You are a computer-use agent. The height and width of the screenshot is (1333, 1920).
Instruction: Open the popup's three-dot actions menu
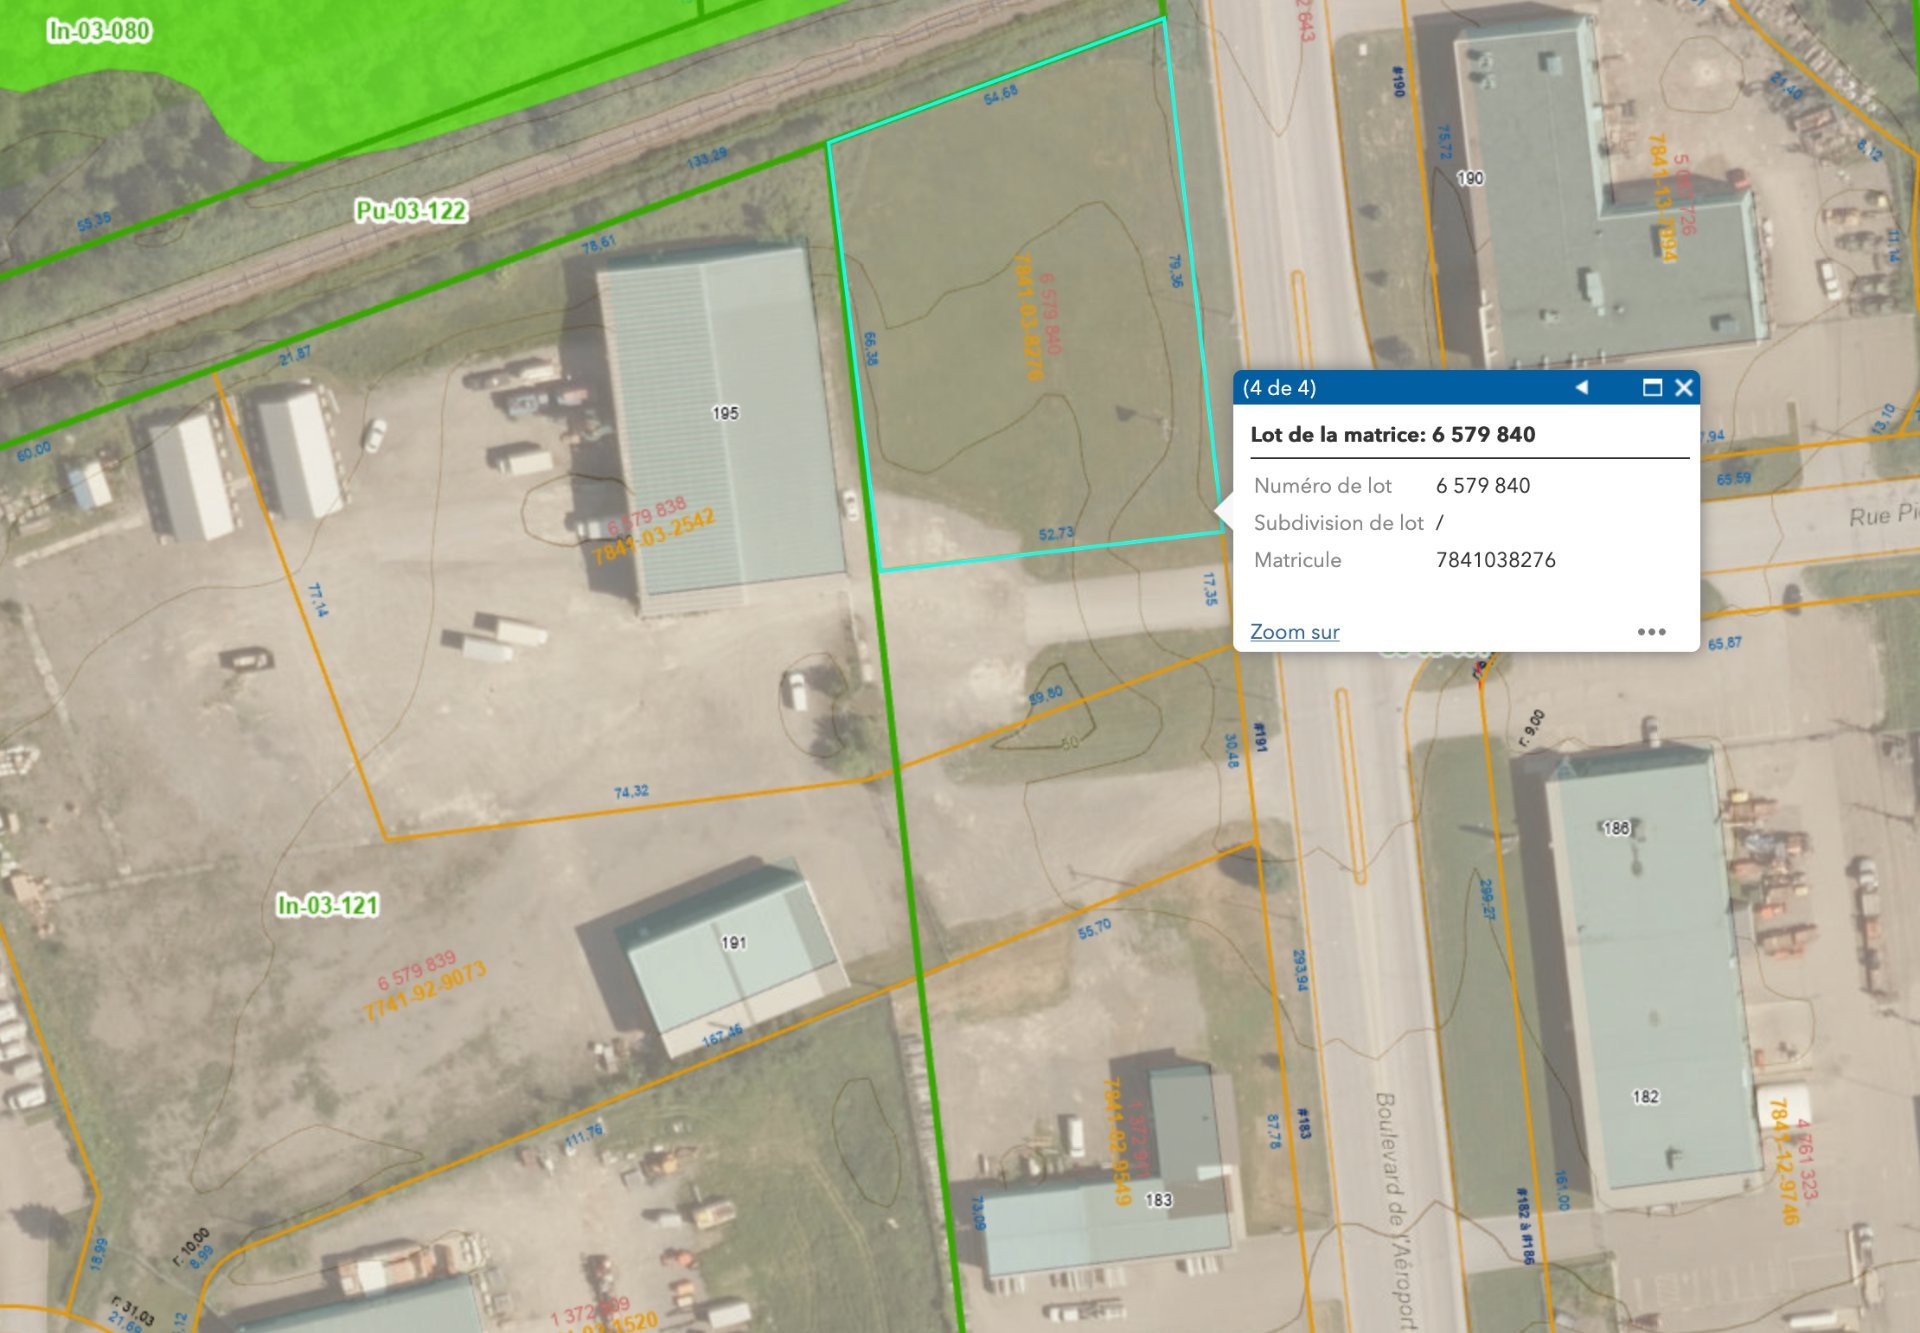[1651, 632]
